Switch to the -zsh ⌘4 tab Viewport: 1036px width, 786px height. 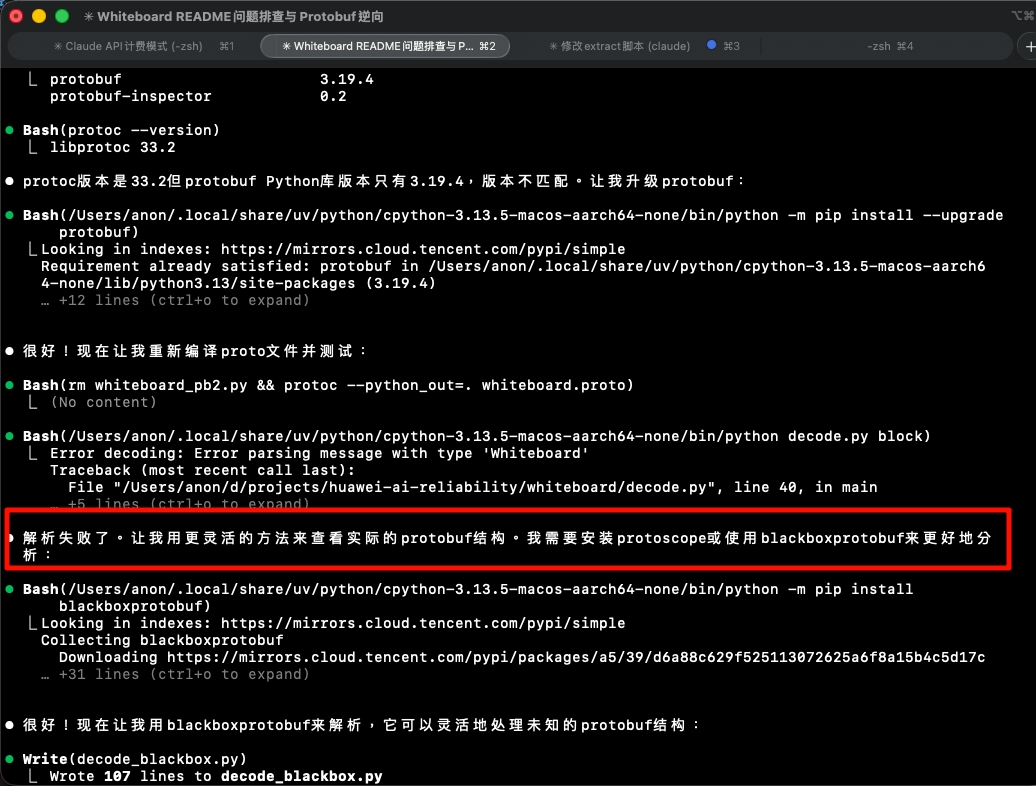[890, 46]
